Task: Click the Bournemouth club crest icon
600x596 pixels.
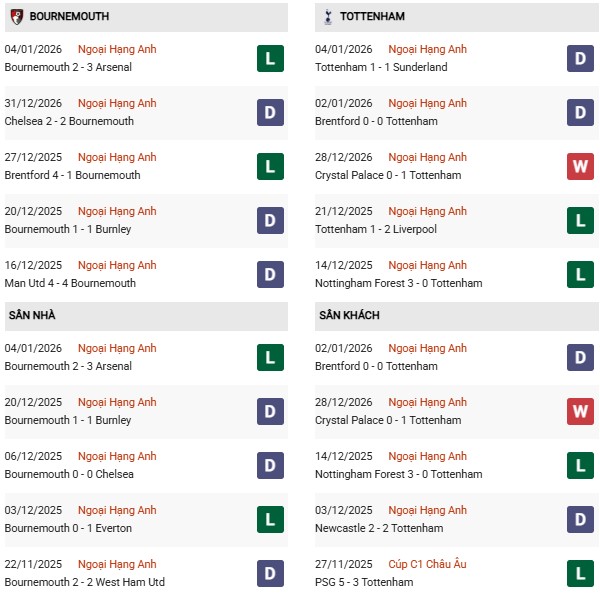Action: 17,17
